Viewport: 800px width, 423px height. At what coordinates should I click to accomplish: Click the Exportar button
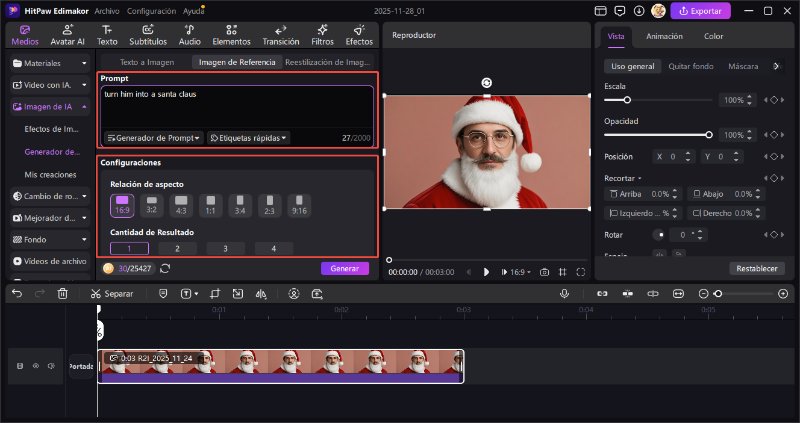pos(701,11)
